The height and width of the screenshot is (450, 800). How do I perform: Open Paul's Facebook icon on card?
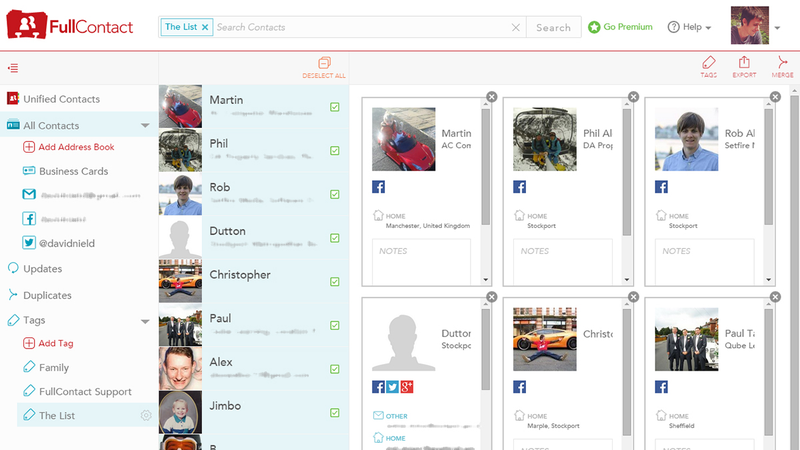click(661, 387)
